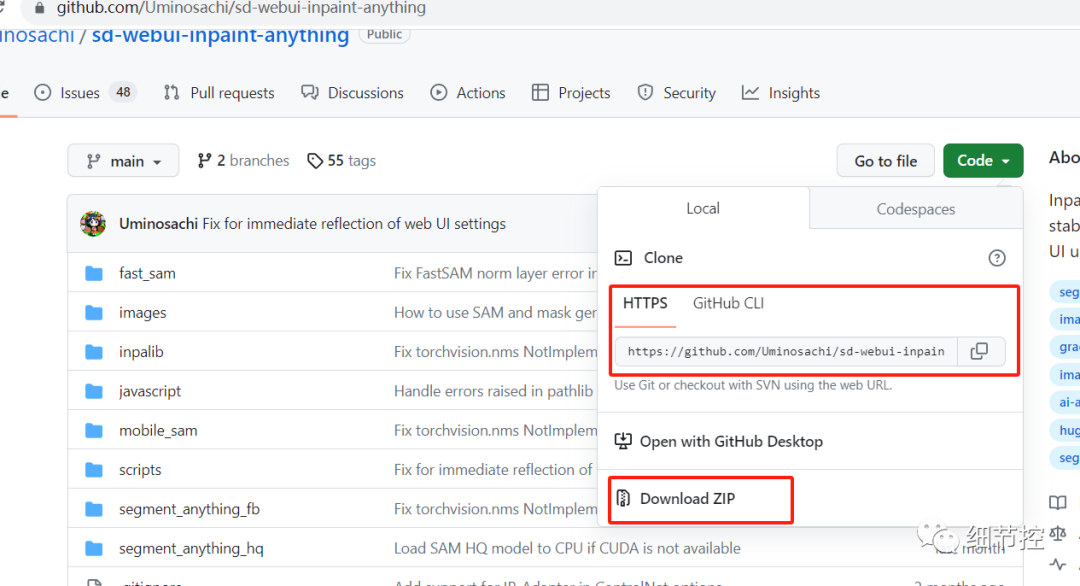Click the javascript folder icon
The height and width of the screenshot is (586, 1080).
94,391
